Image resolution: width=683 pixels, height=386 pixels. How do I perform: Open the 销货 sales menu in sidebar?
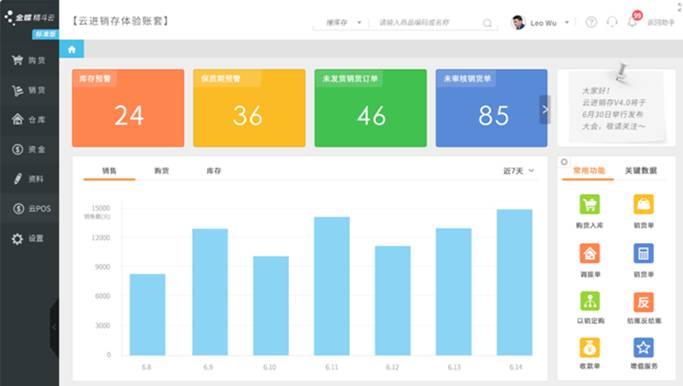coord(29,90)
